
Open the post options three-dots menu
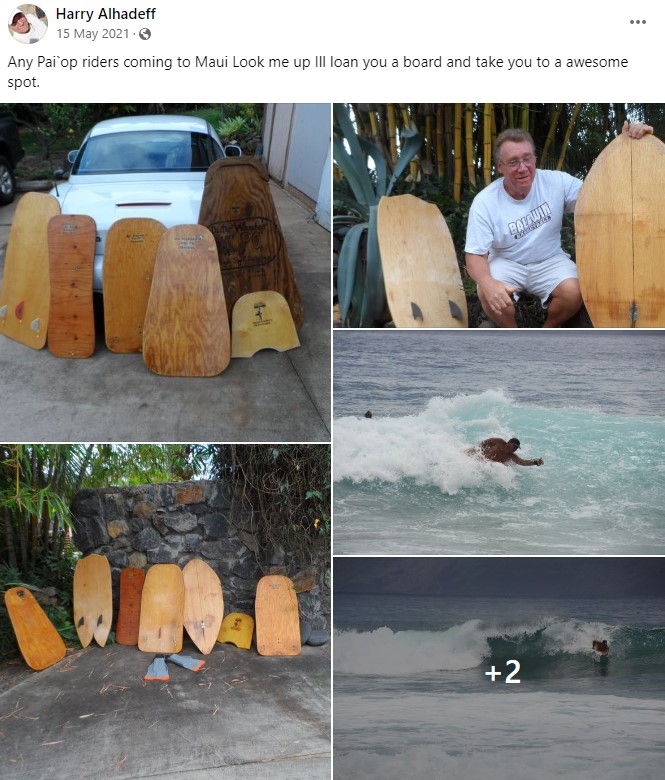[x=638, y=22]
